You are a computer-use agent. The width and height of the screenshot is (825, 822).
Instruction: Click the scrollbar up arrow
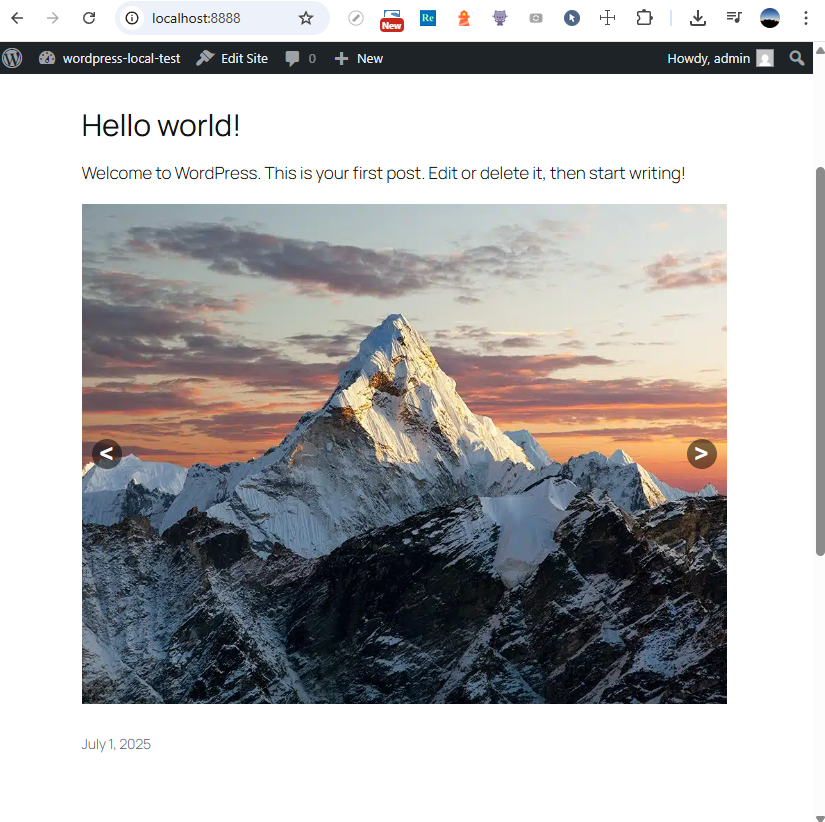[820, 51]
